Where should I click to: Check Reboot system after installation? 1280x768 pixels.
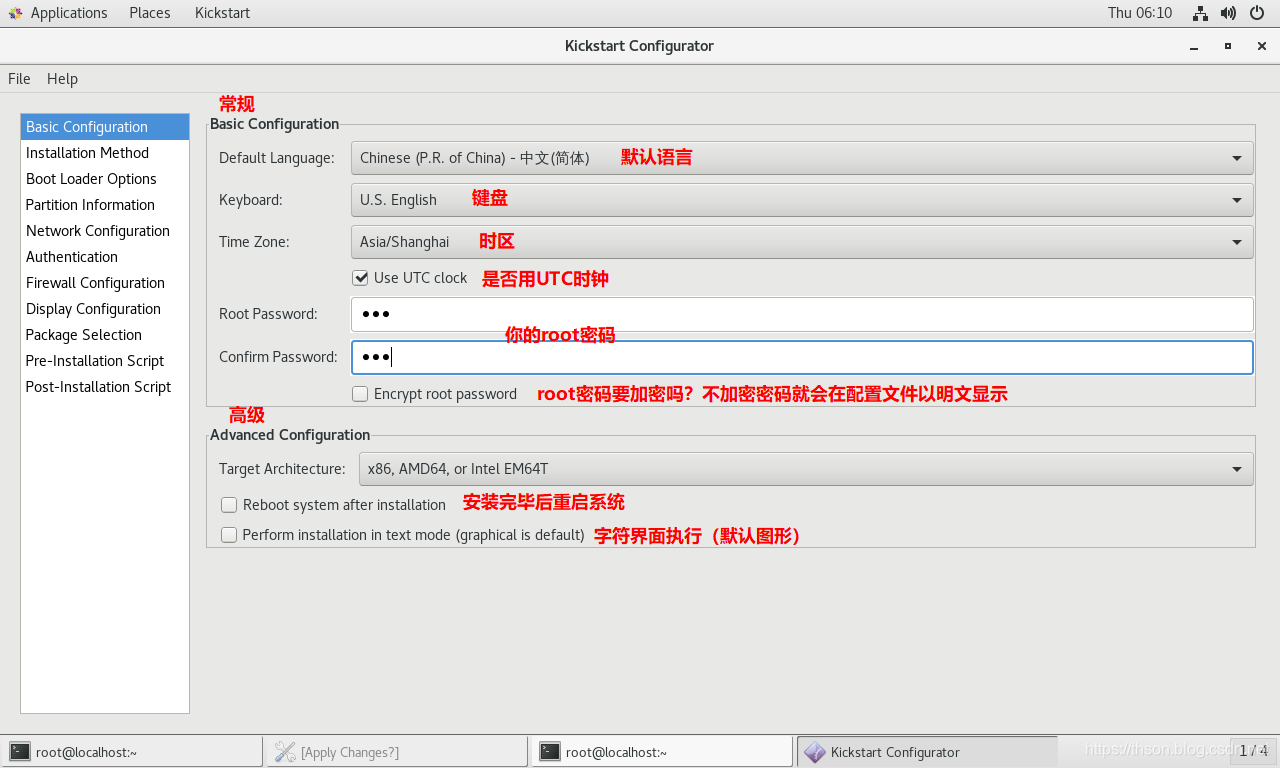click(229, 505)
